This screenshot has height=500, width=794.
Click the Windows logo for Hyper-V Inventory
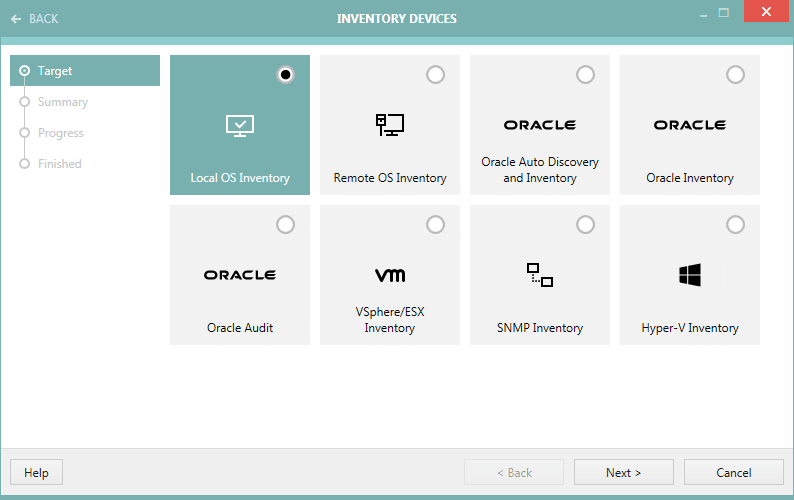tap(690, 275)
